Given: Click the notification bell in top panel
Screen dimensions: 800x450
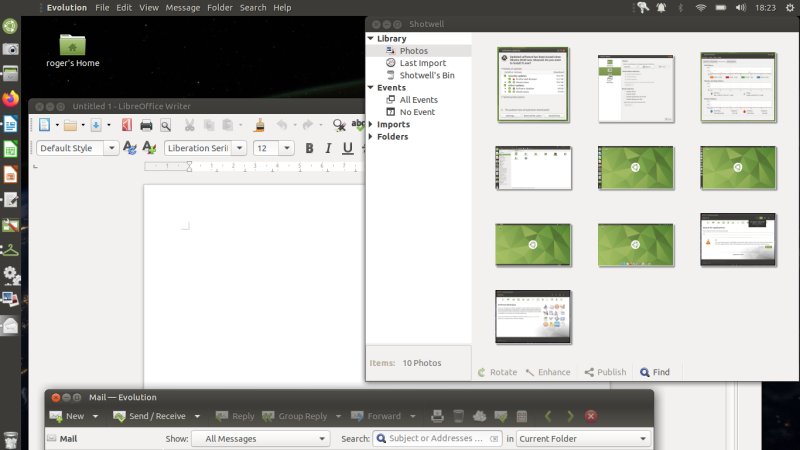Looking at the screenshot, I should pos(662,8).
